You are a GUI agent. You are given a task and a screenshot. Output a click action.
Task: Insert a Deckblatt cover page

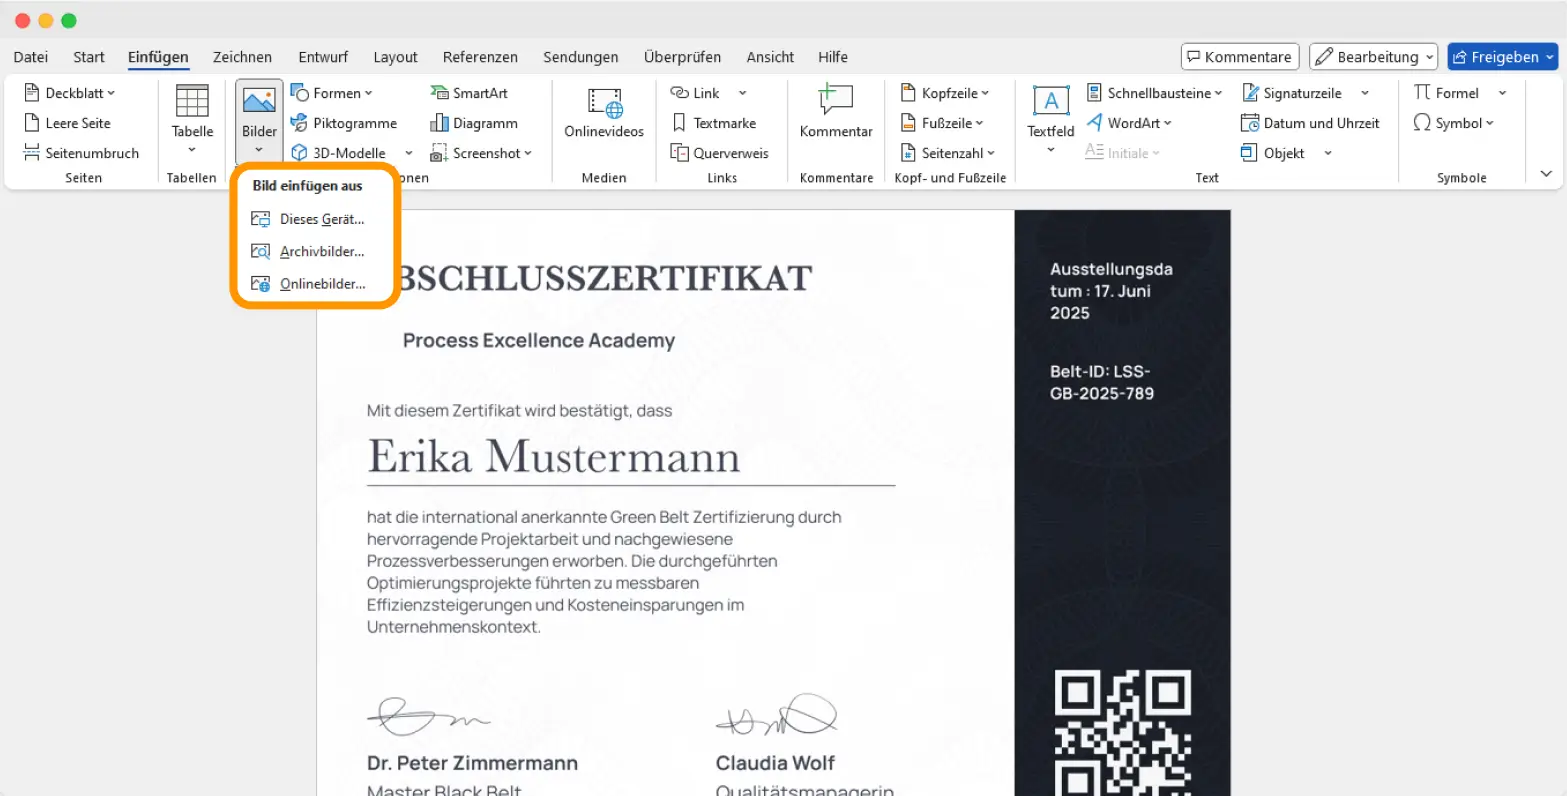69,93
